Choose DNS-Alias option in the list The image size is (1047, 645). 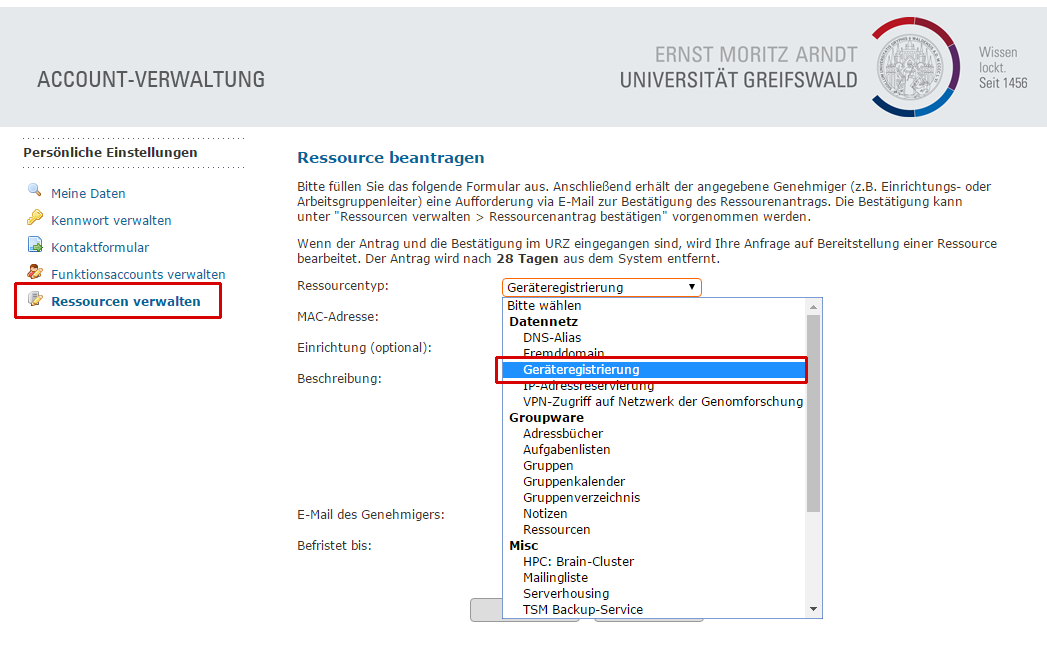(551, 338)
